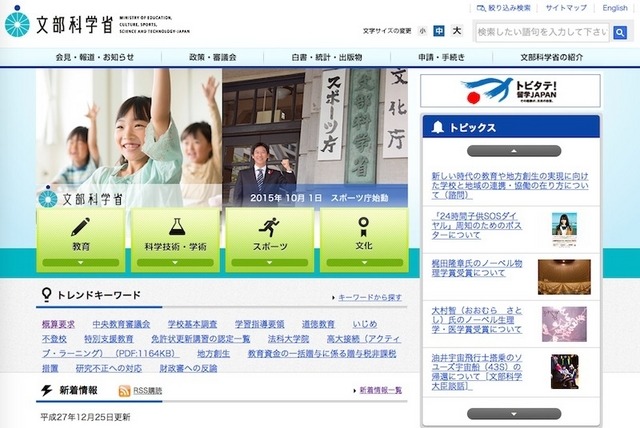Expand the 教育 tile dropdown arrow
Image resolution: width=640 pixels, height=428 pixels.
[x=80, y=263]
